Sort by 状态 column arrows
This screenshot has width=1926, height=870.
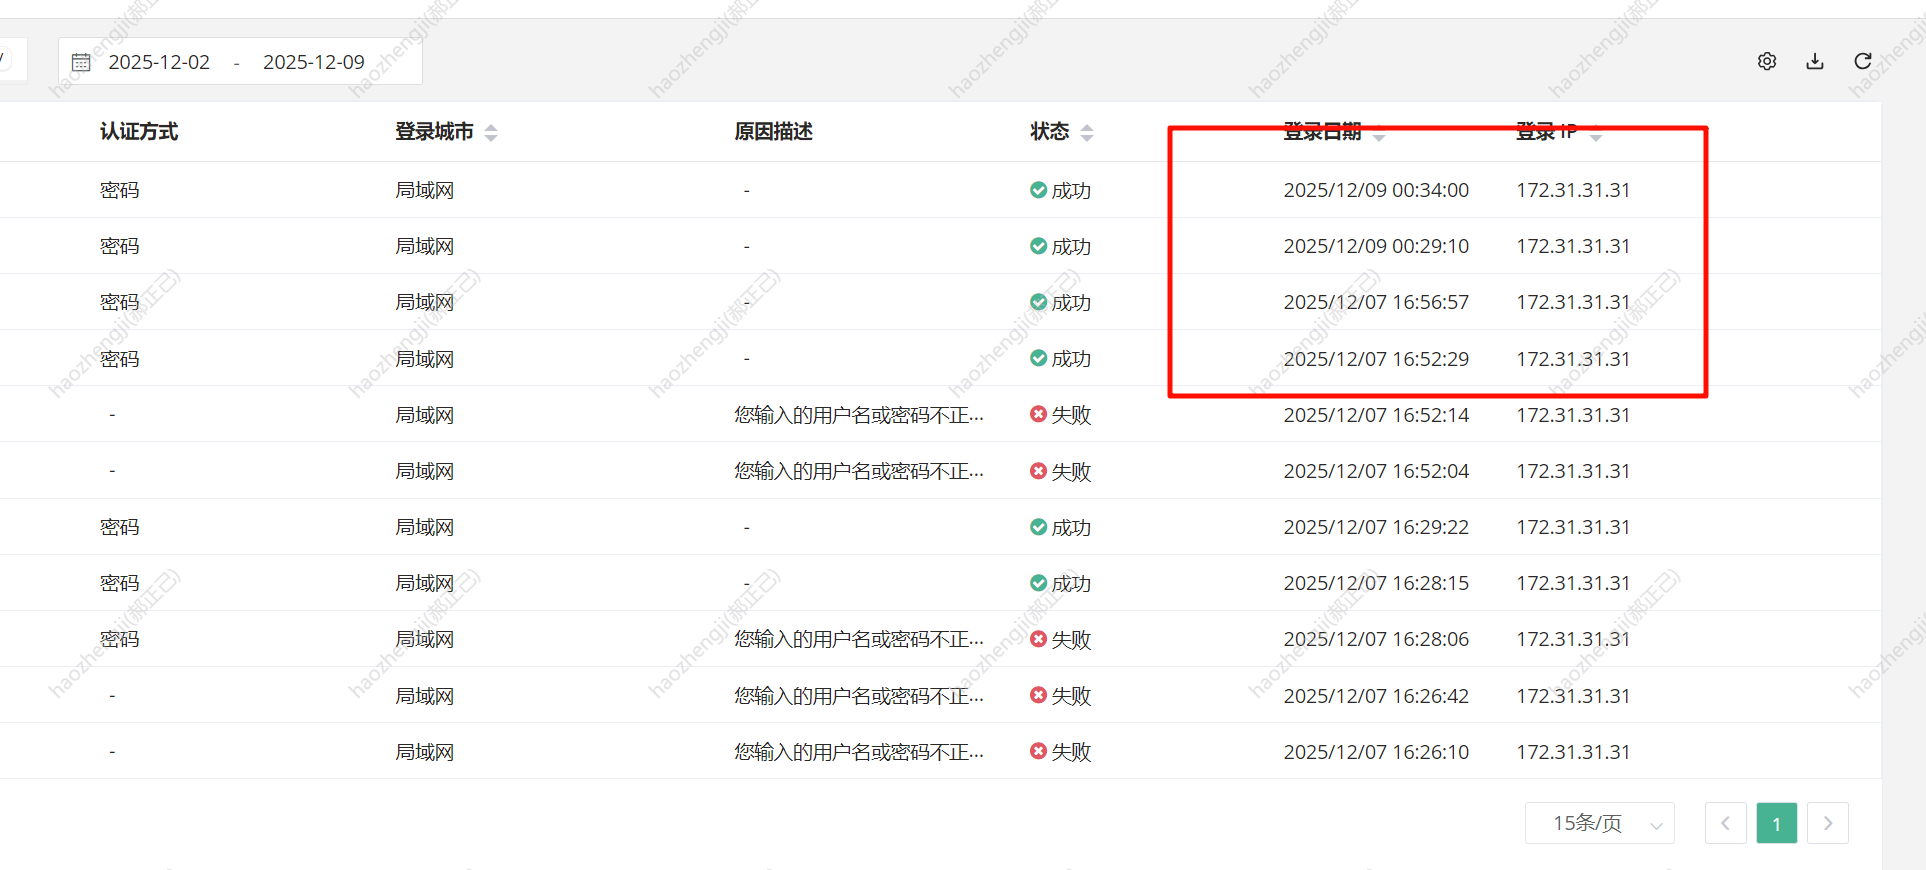pos(1087,132)
